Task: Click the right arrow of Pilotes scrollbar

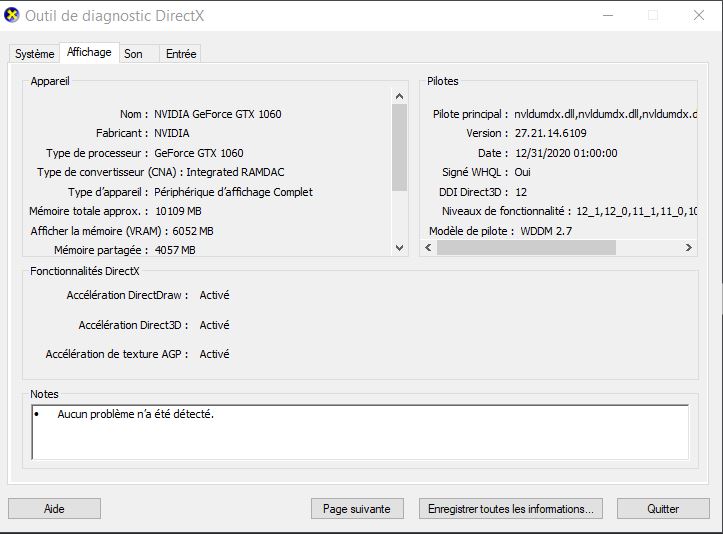Action: (689, 247)
